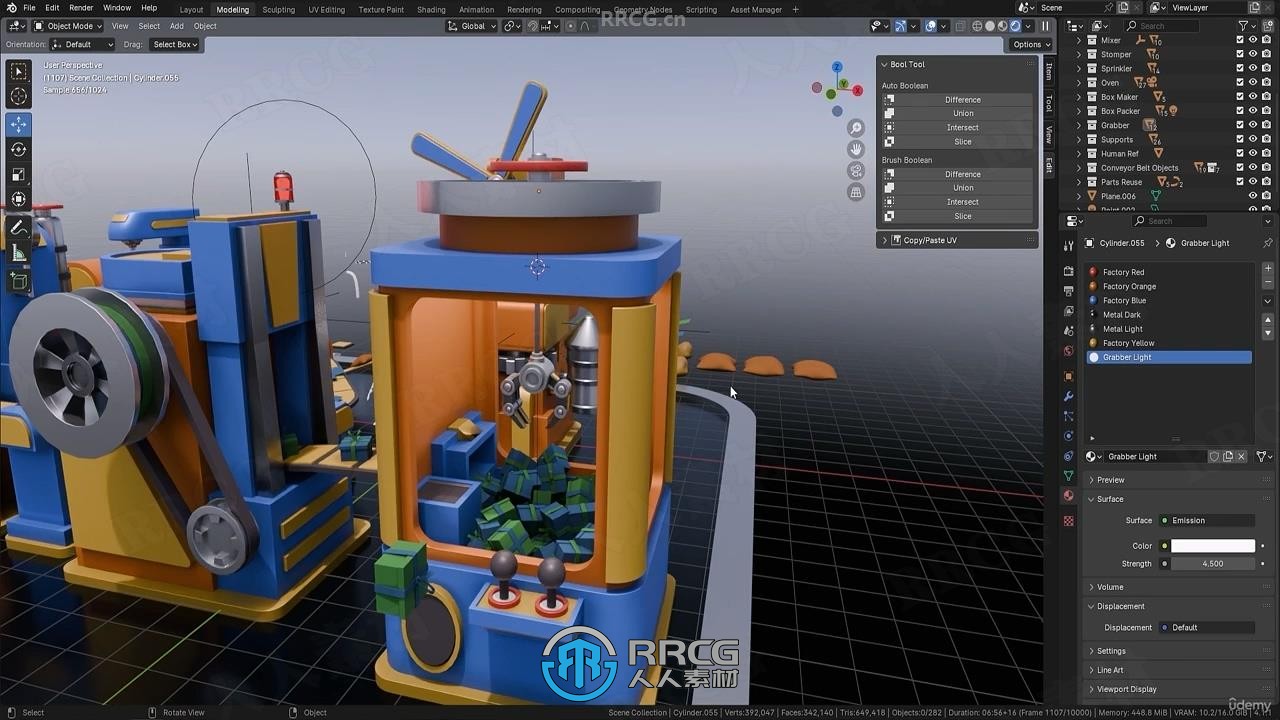
Task: Expand the Settings panel
Action: [x=1110, y=651]
